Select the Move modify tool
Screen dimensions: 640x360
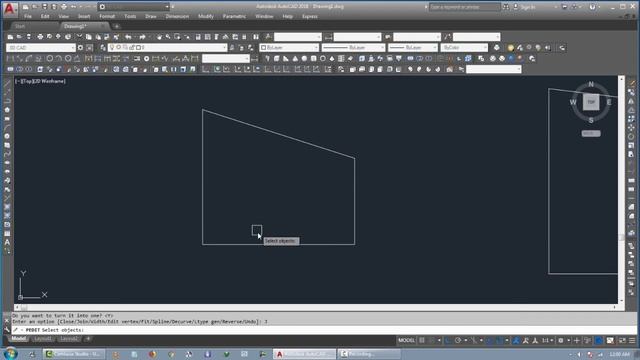(631, 128)
